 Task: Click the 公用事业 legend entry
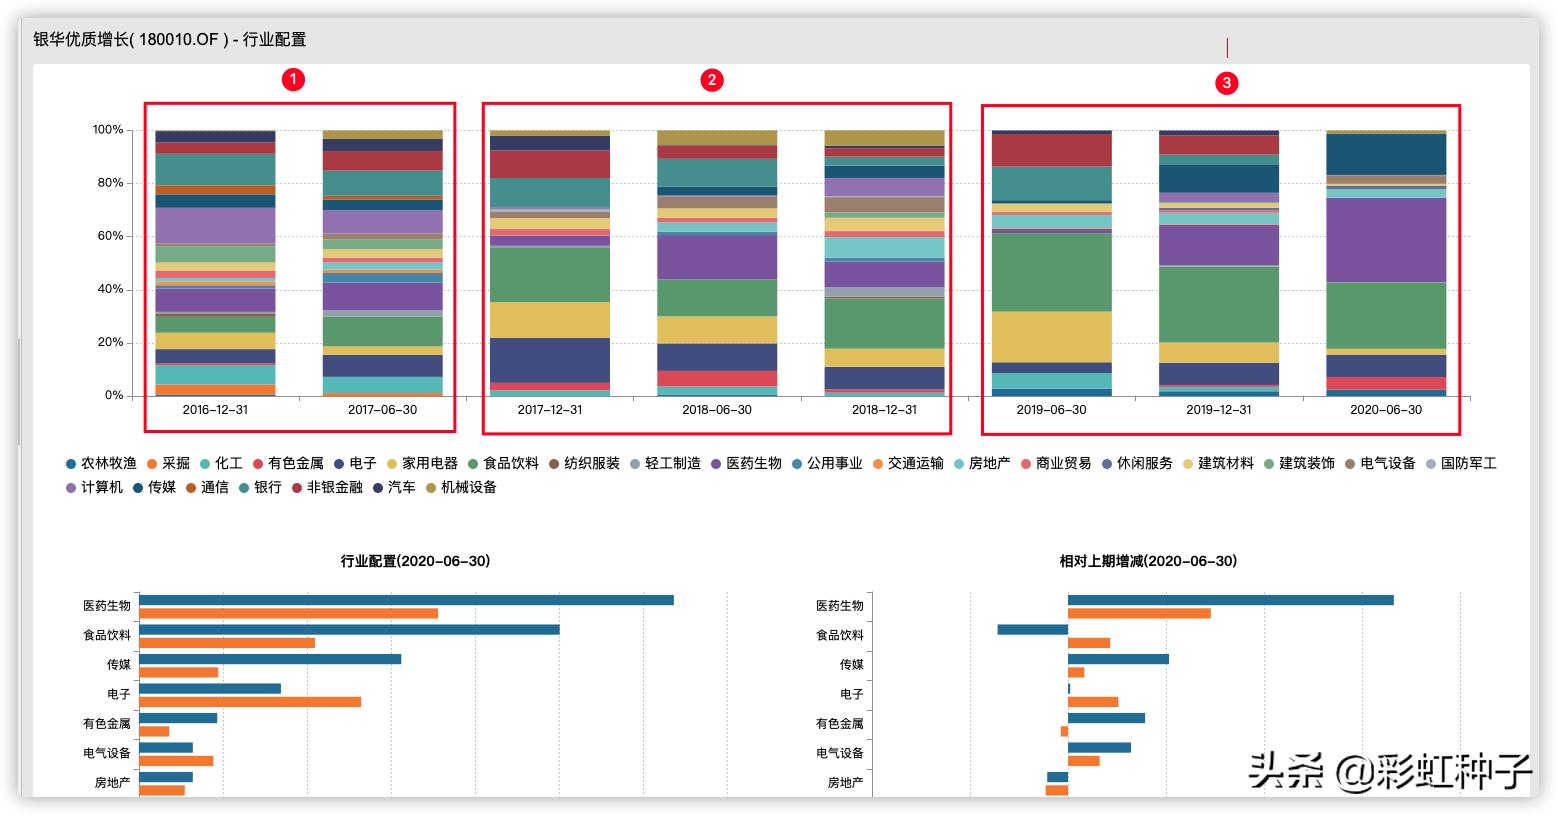point(827,464)
